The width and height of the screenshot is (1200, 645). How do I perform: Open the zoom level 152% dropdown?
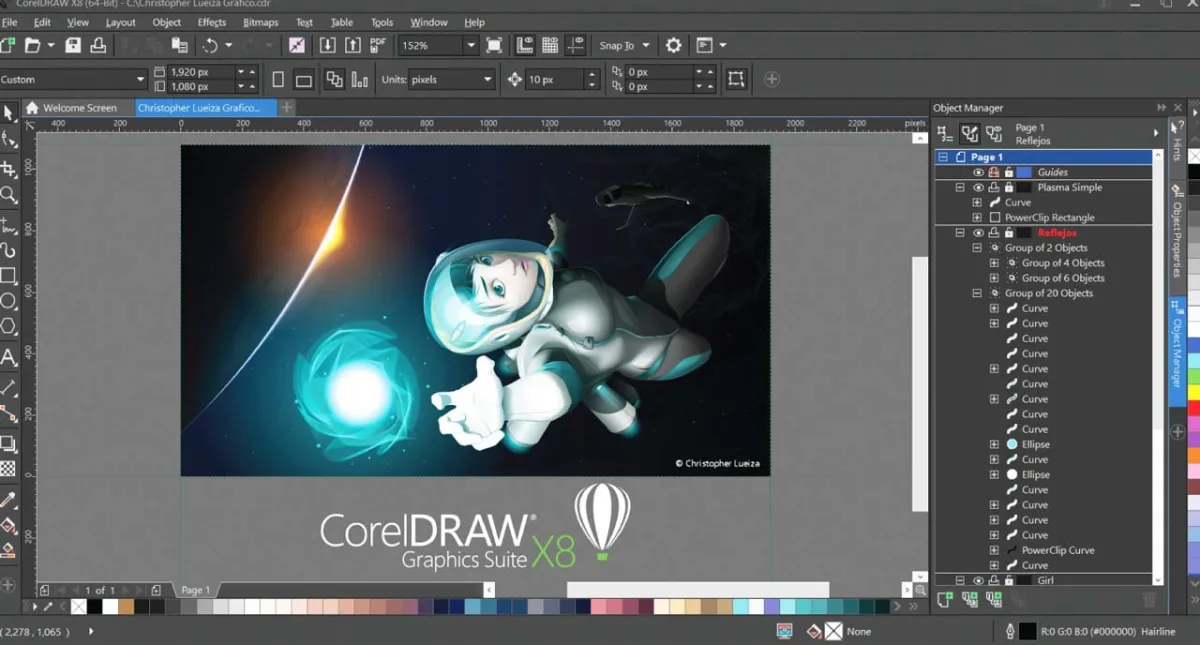coord(470,45)
